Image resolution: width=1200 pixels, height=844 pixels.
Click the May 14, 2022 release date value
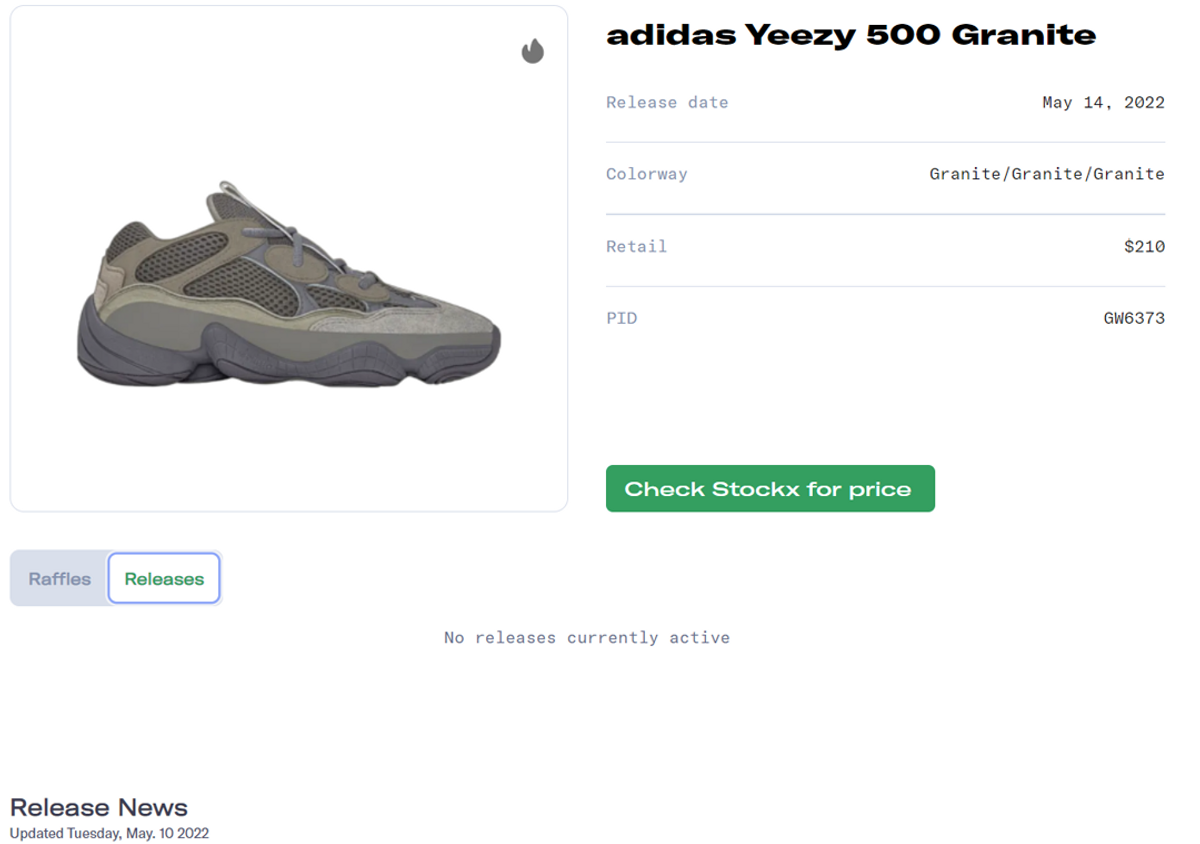click(1105, 102)
